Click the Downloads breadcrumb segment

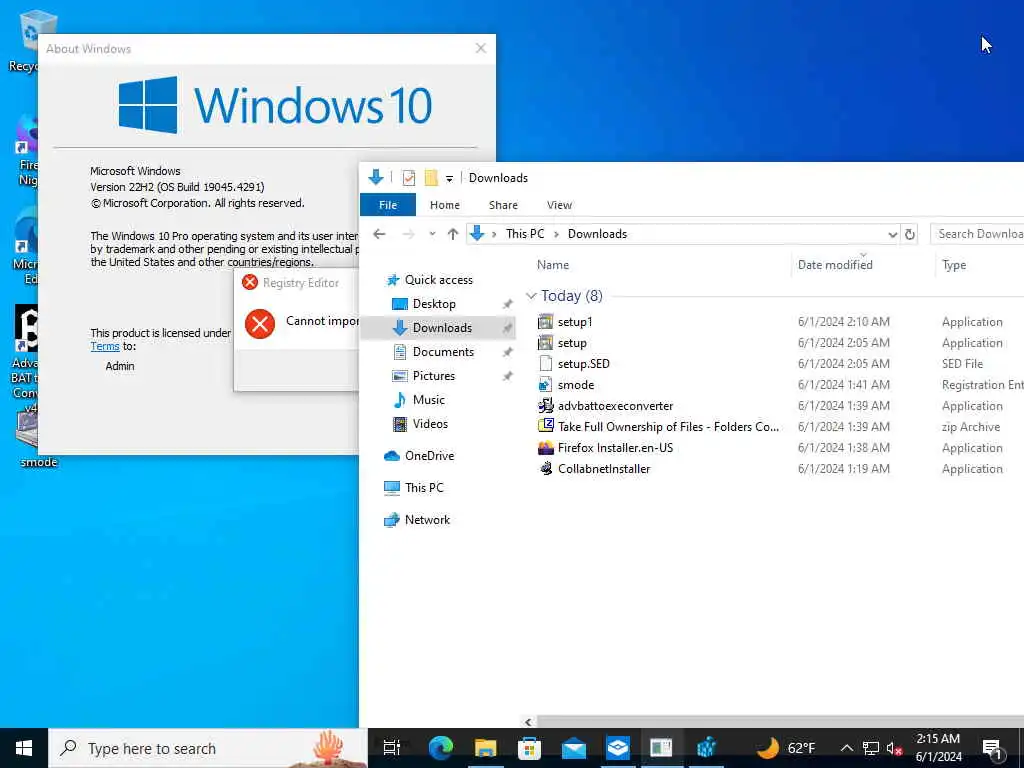point(597,234)
